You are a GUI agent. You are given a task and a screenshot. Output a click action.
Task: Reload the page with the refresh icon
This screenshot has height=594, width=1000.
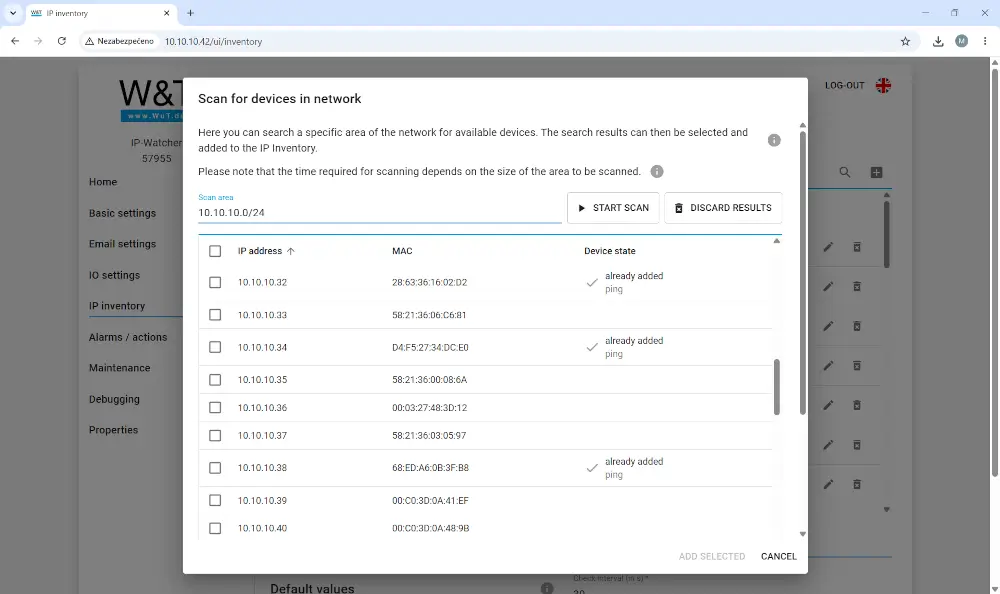click(x=62, y=41)
